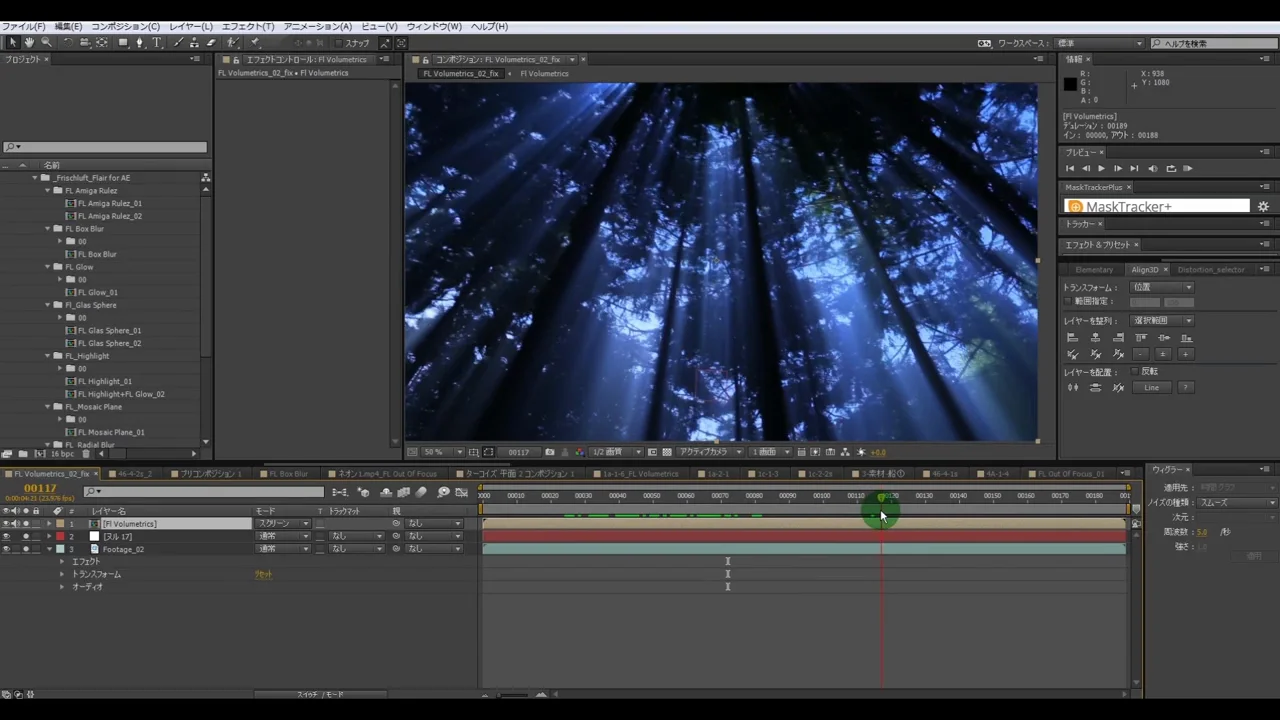
Task: Click orange exposure value +0.0
Action: point(878,452)
